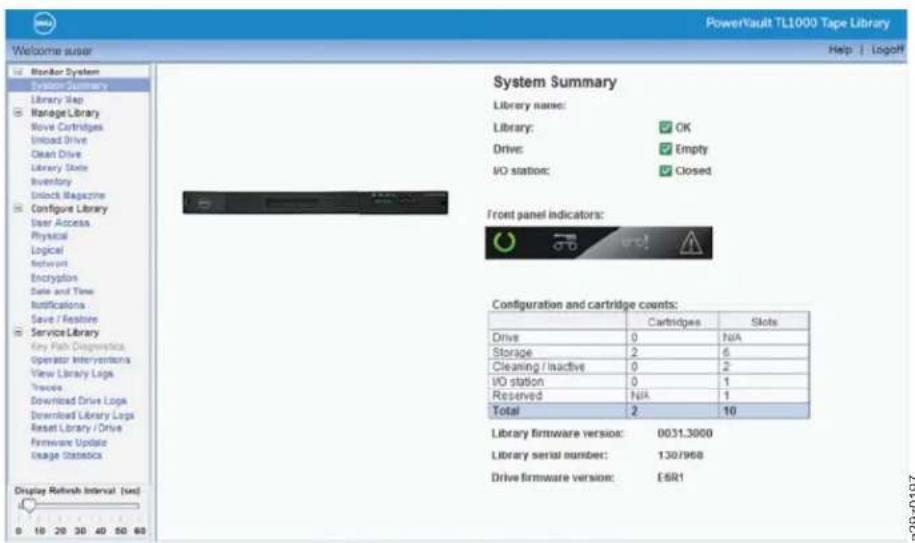This screenshot has height=543, width=915.
Task: Open Usage Statistics
Action: tap(66, 456)
